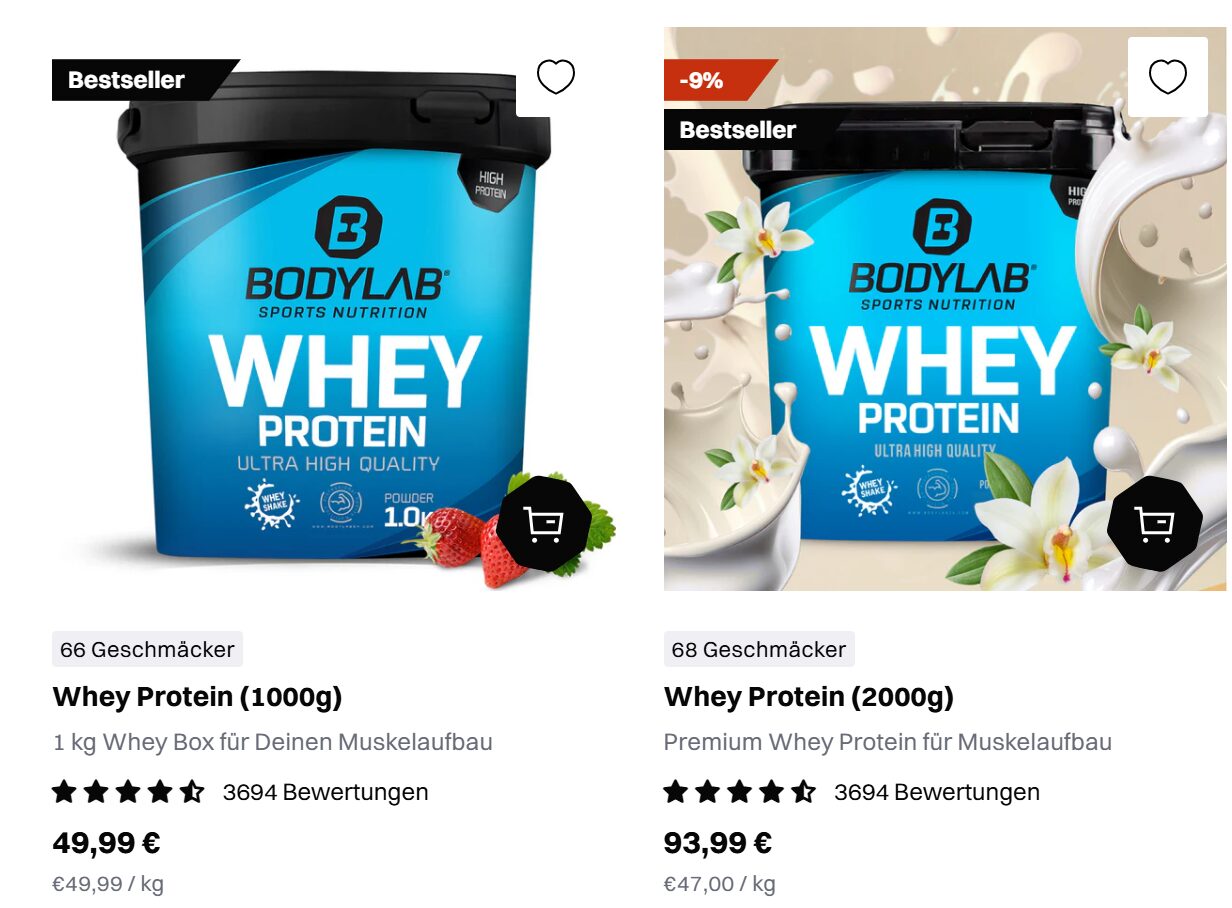Click cart icon on the 2000g product
Viewport: 1232px width, 908px height.
point(1154,524)
